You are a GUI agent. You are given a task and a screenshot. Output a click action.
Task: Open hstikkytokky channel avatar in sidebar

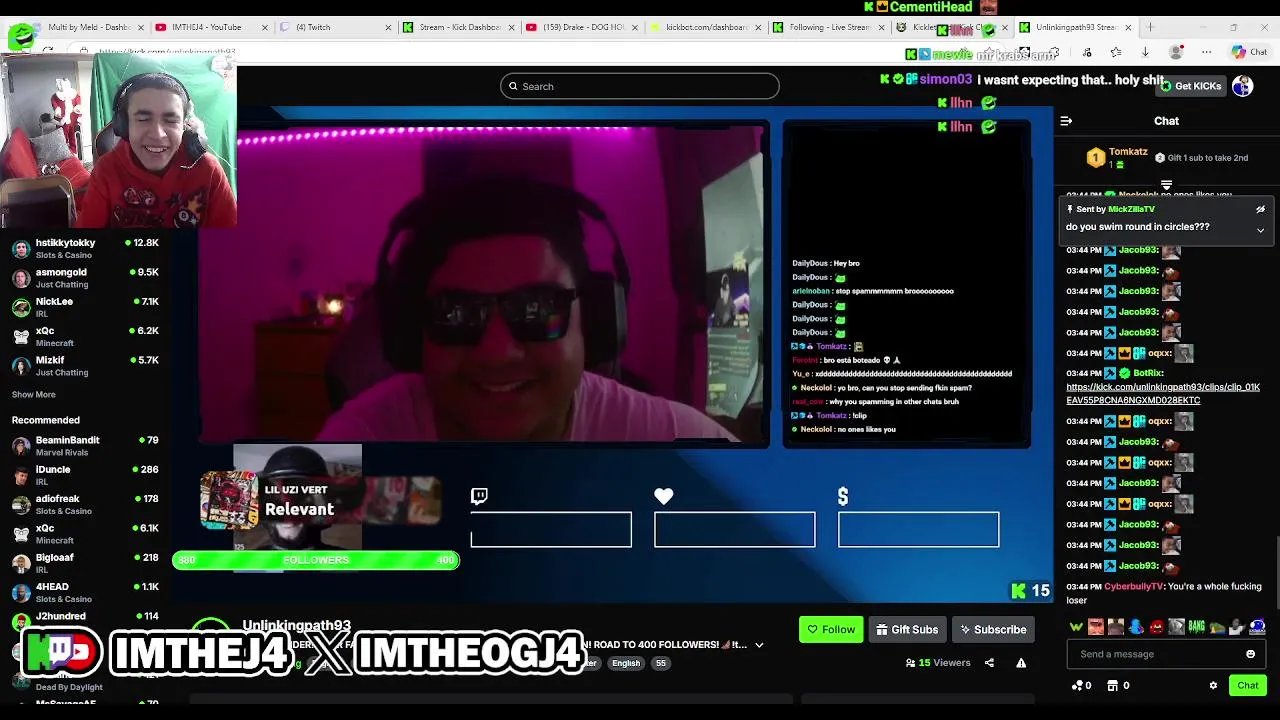point(21,249)
